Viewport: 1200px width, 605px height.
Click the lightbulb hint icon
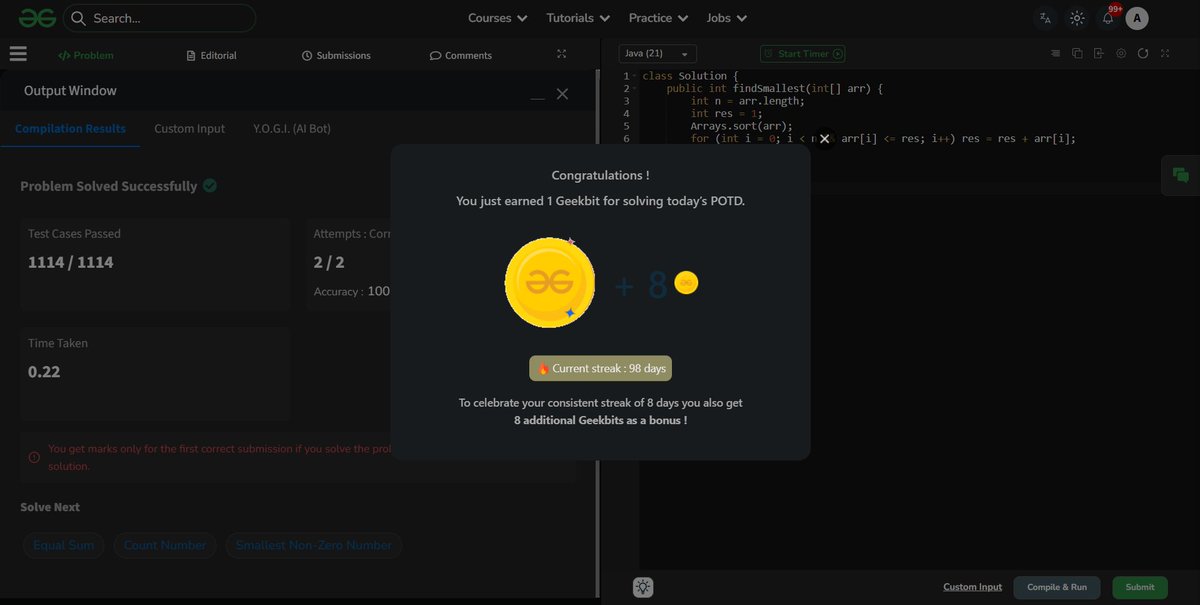(x=643, y=588)
